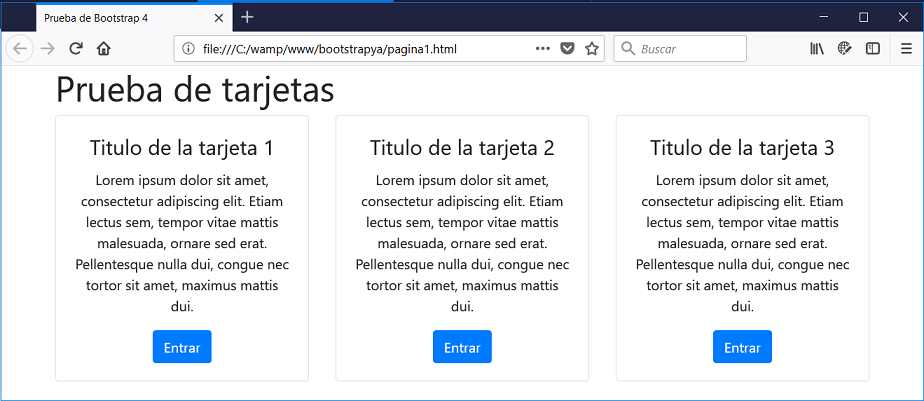The height and width of the screenshot is (401, 924).
Task: Click Entrar button in tarjeta 1
Action: click(x=182, y=347)
